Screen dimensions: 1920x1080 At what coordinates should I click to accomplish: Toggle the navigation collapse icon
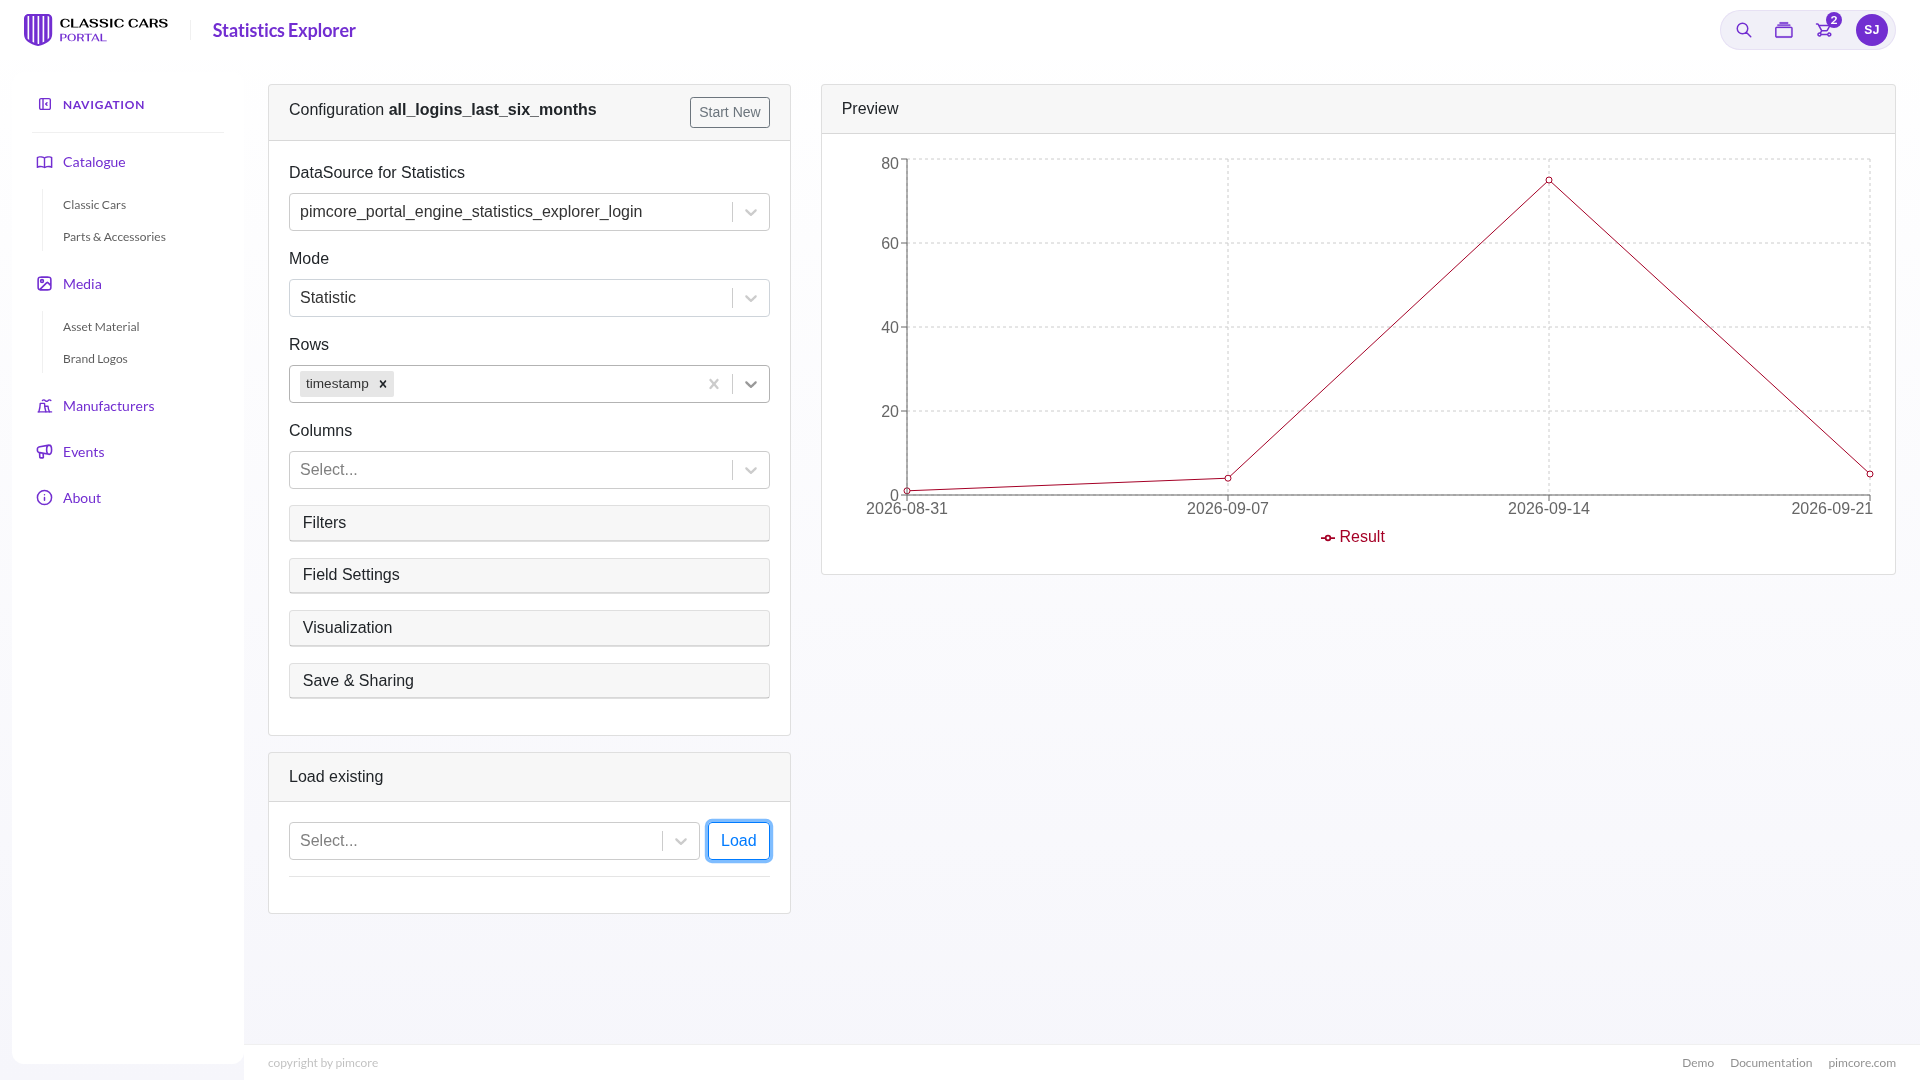point(45,104)
